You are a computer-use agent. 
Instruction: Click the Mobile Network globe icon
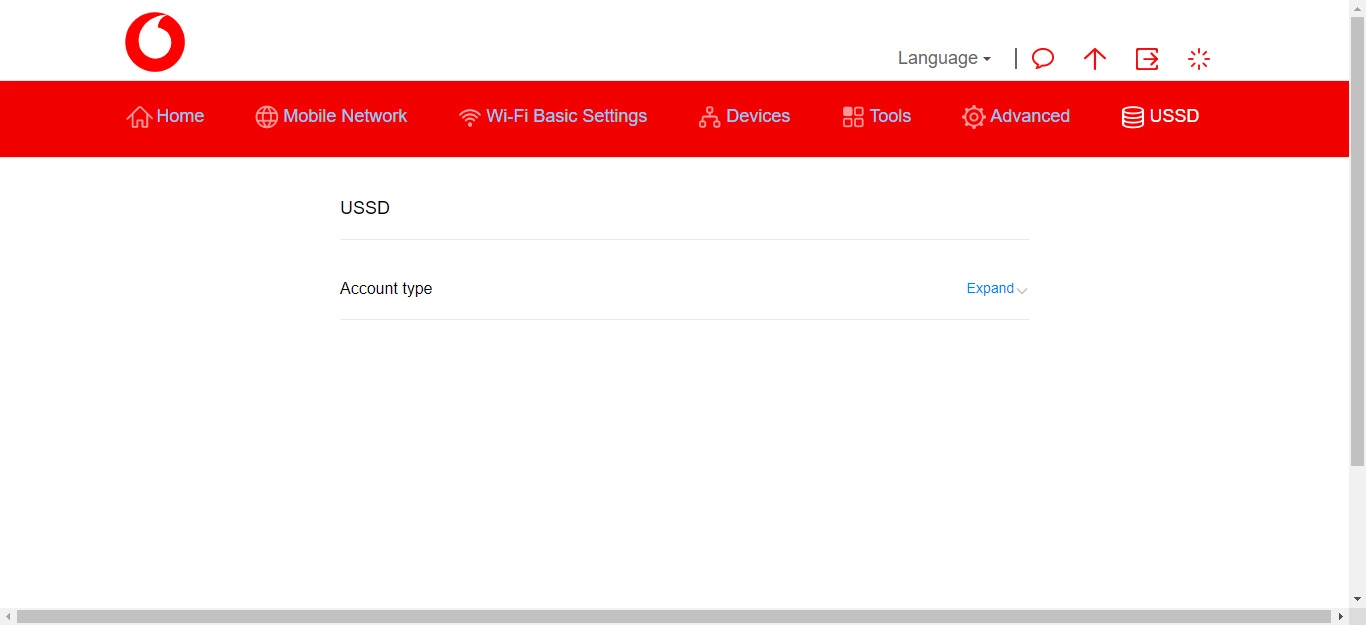coord(266,116)
